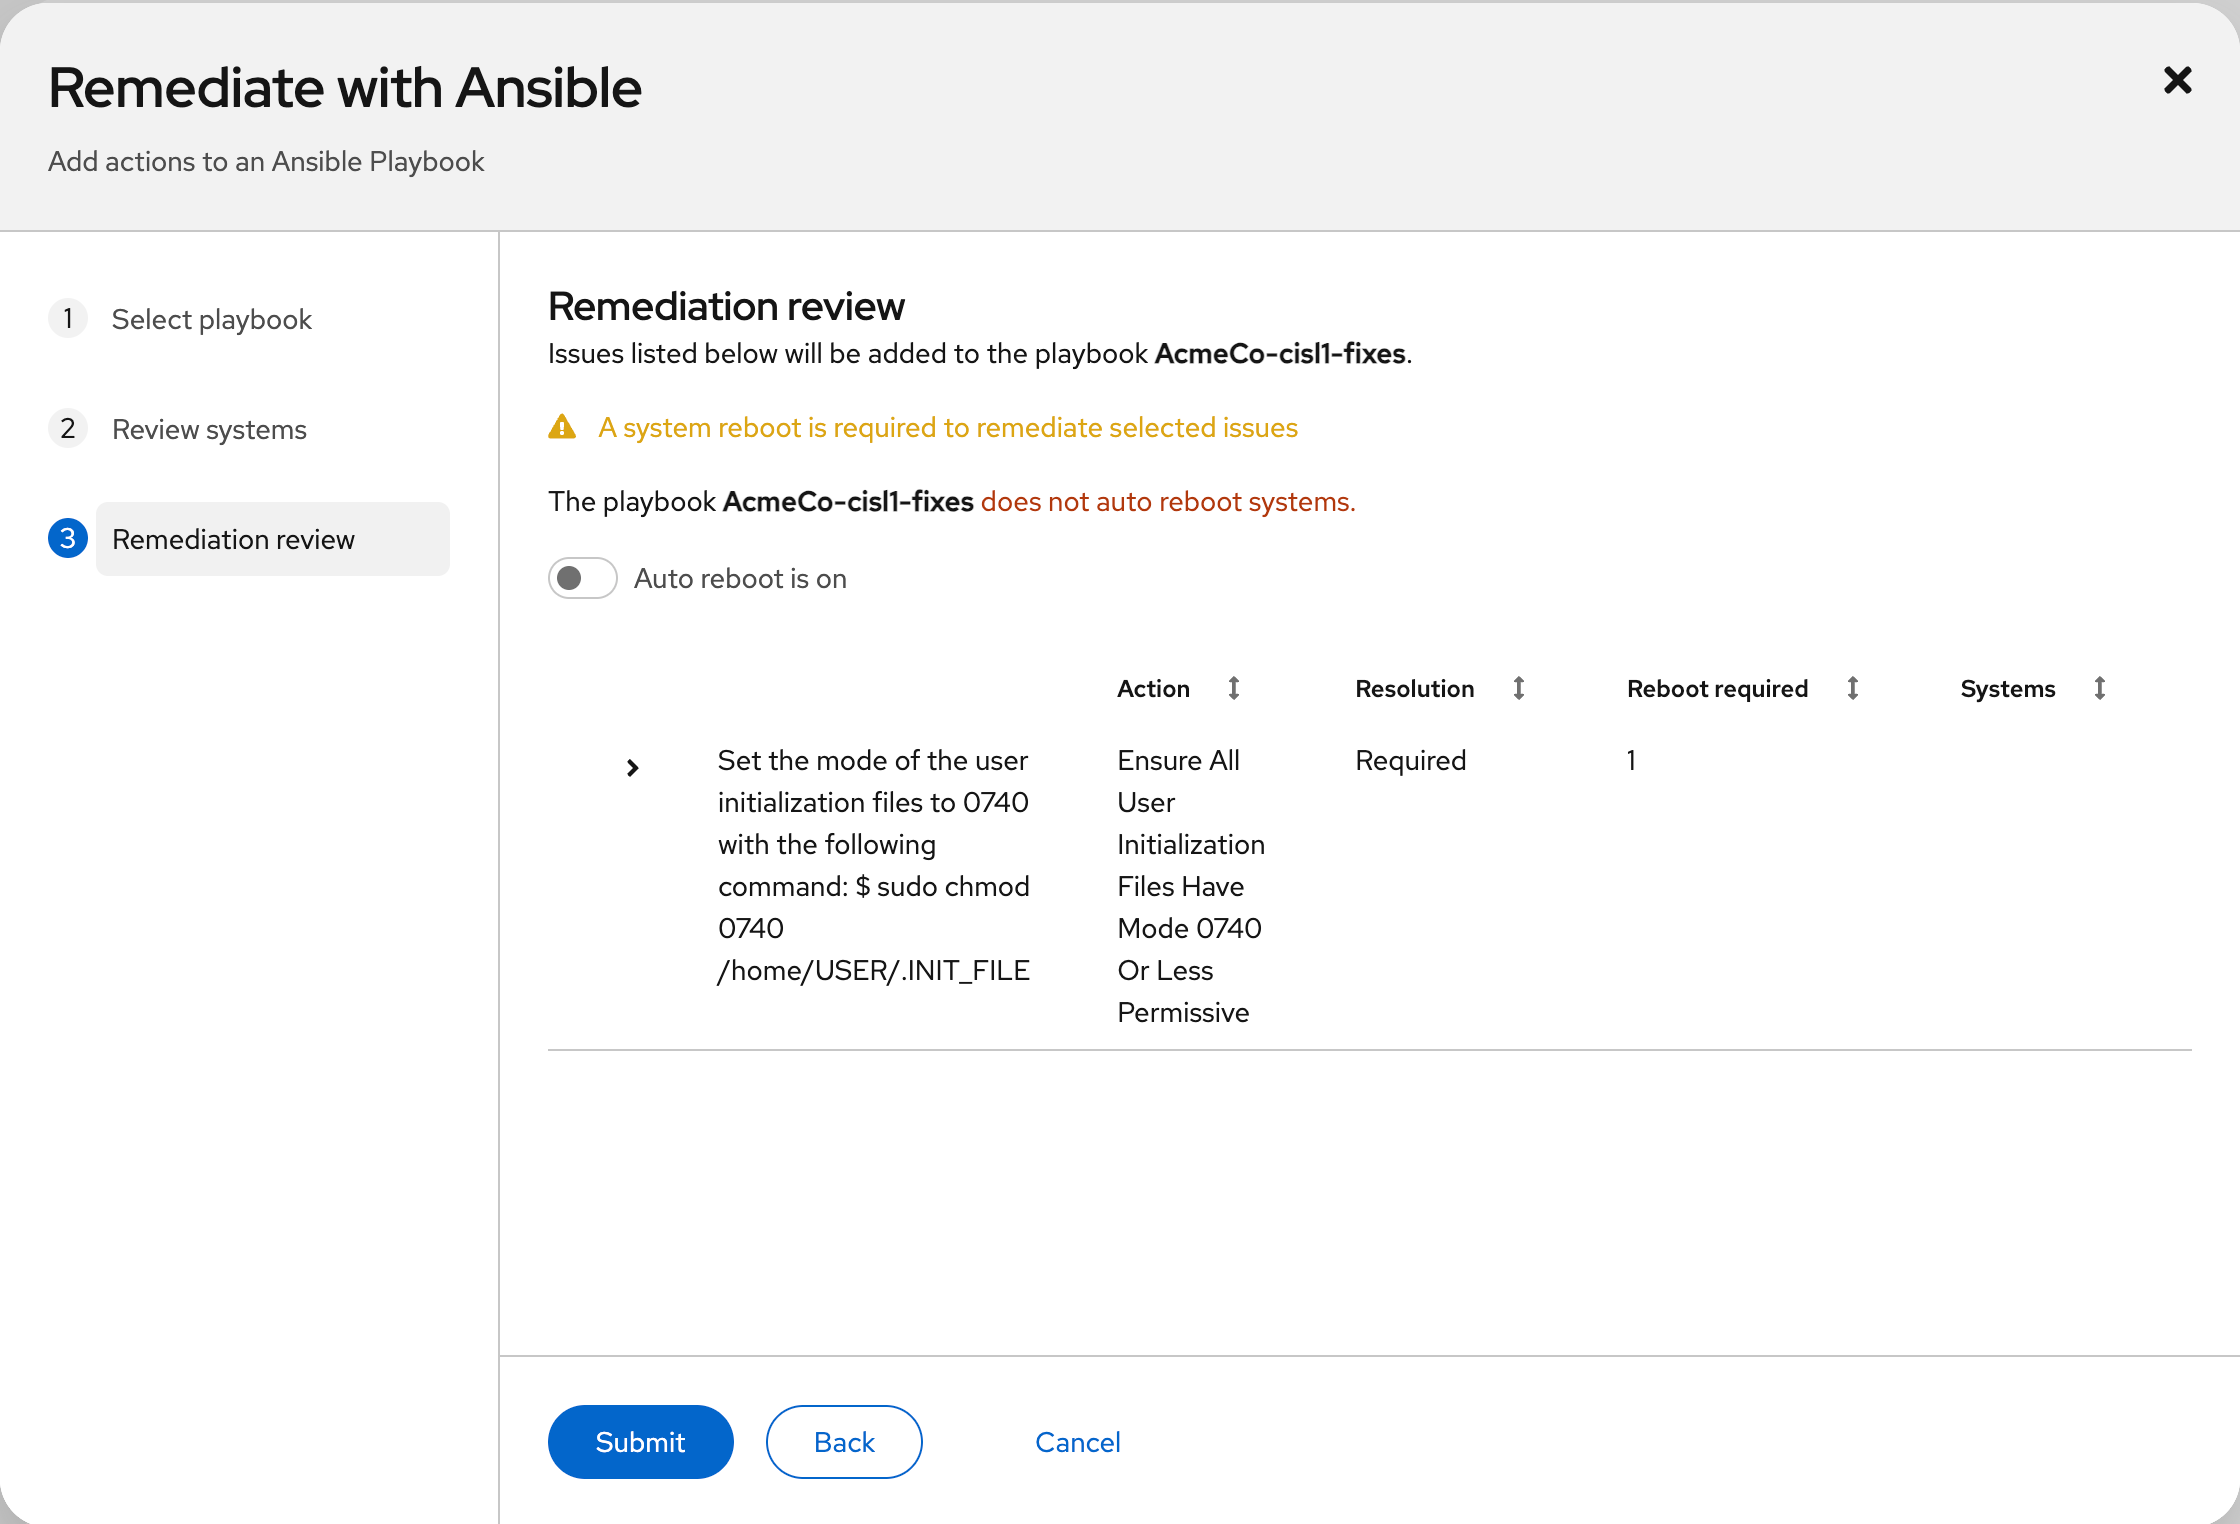The width and height of the screenshot is (2240, 1524).
Task: Close the Remediate with Ansible dialog
Action: coord(2177,80)
